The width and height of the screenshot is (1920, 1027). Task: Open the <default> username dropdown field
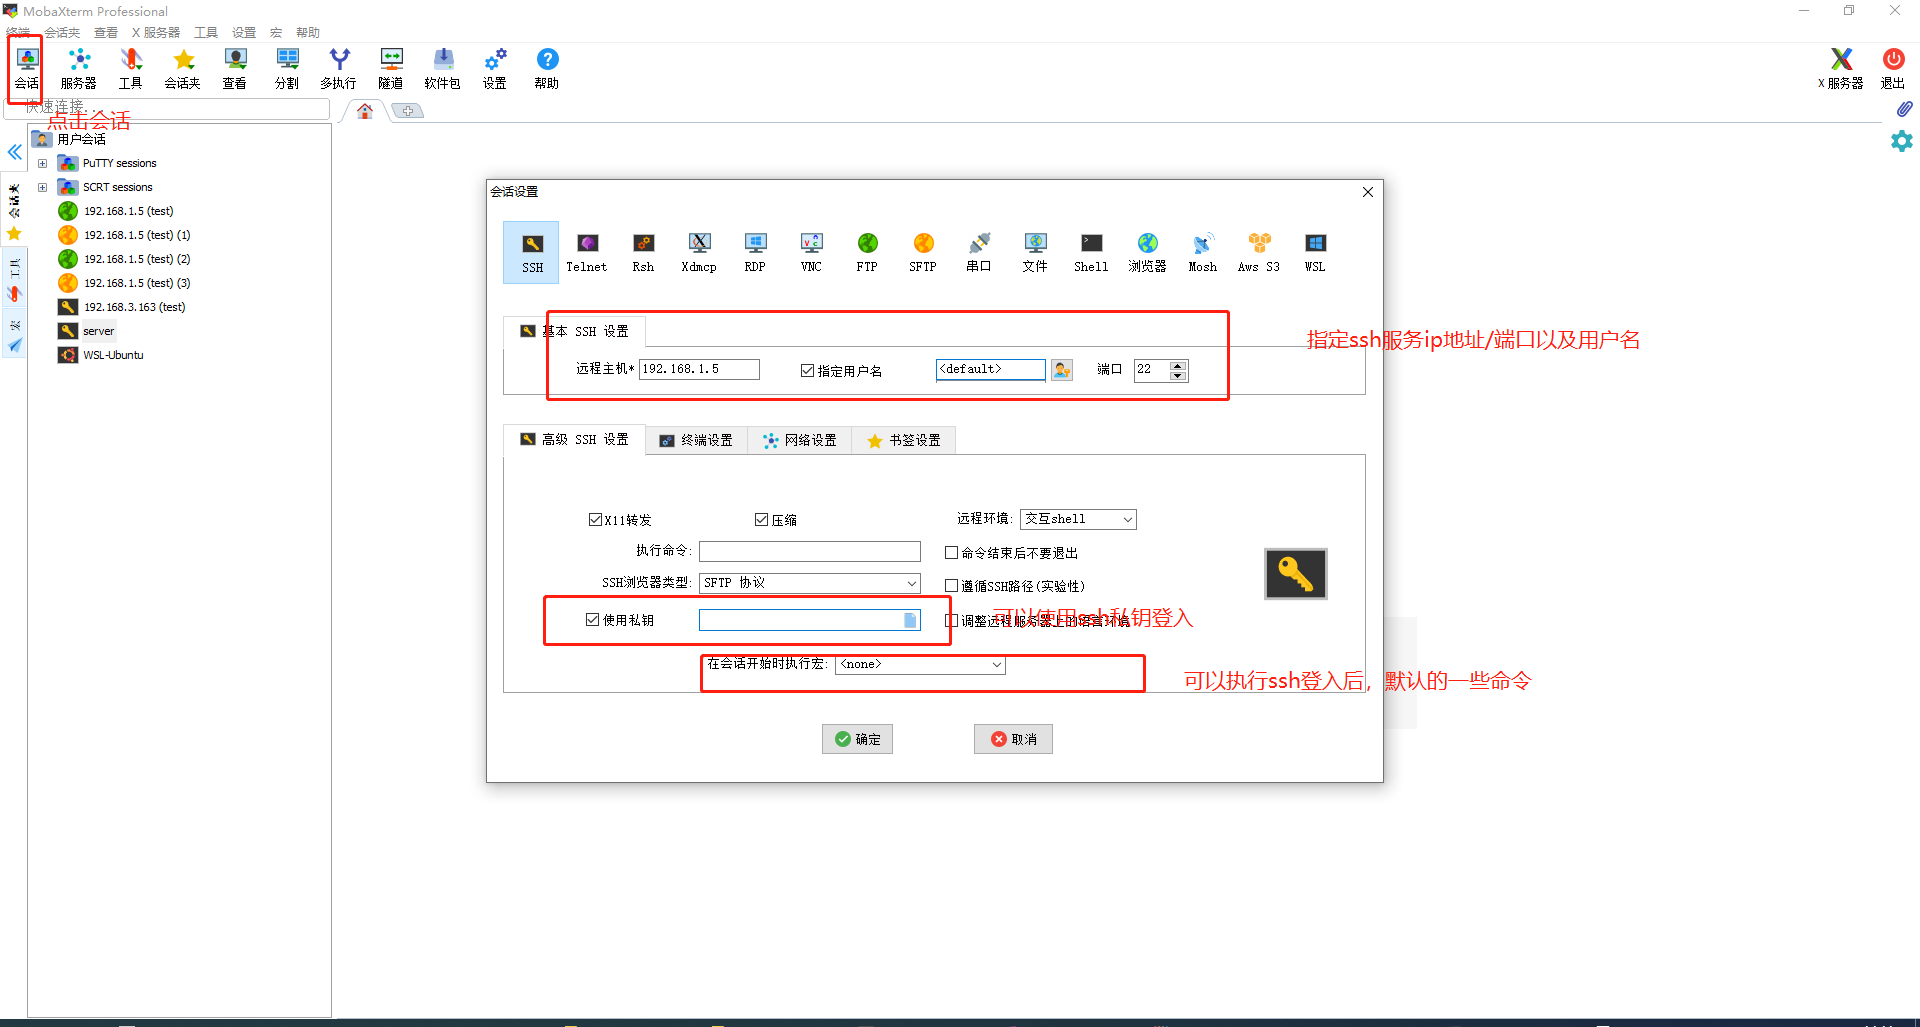991,370
